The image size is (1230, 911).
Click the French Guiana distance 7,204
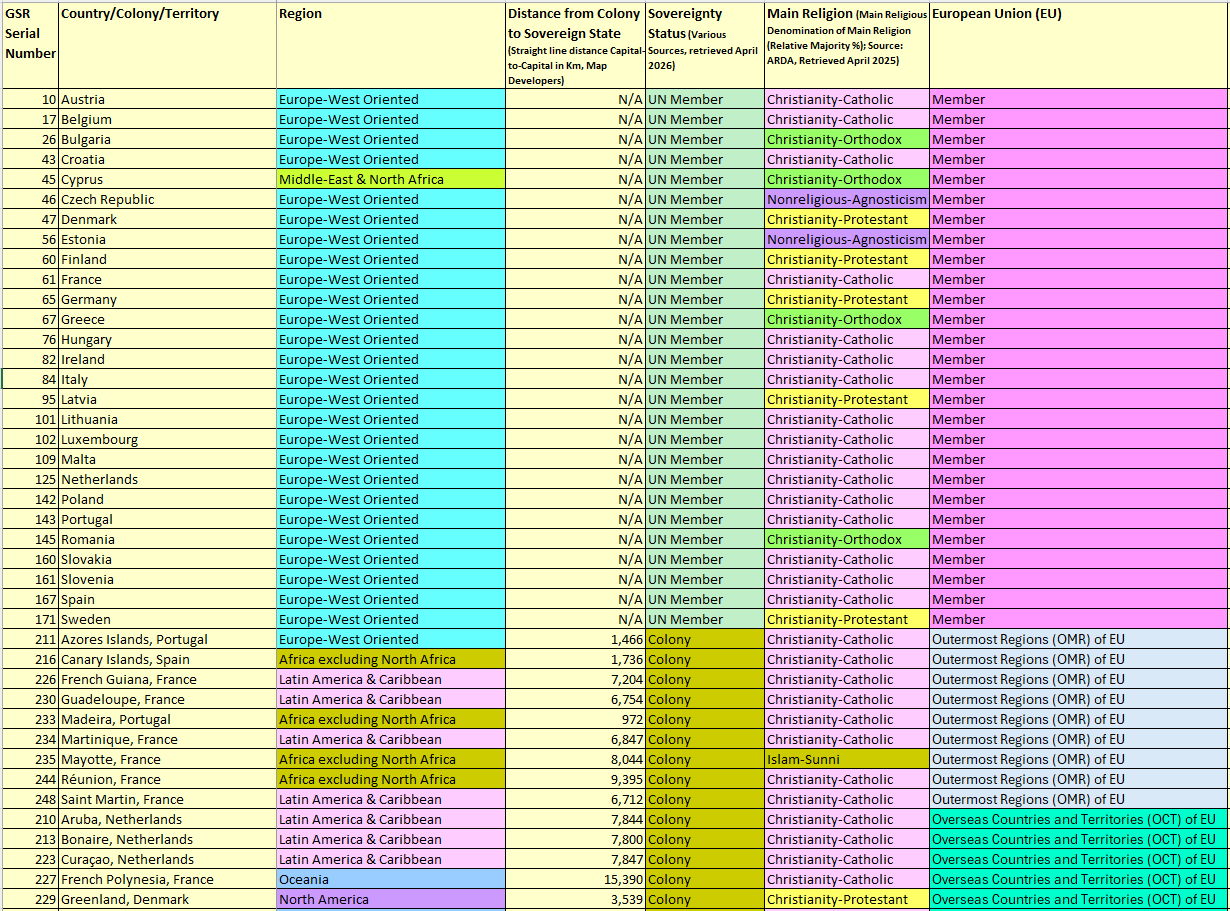(x=575, y=679)
